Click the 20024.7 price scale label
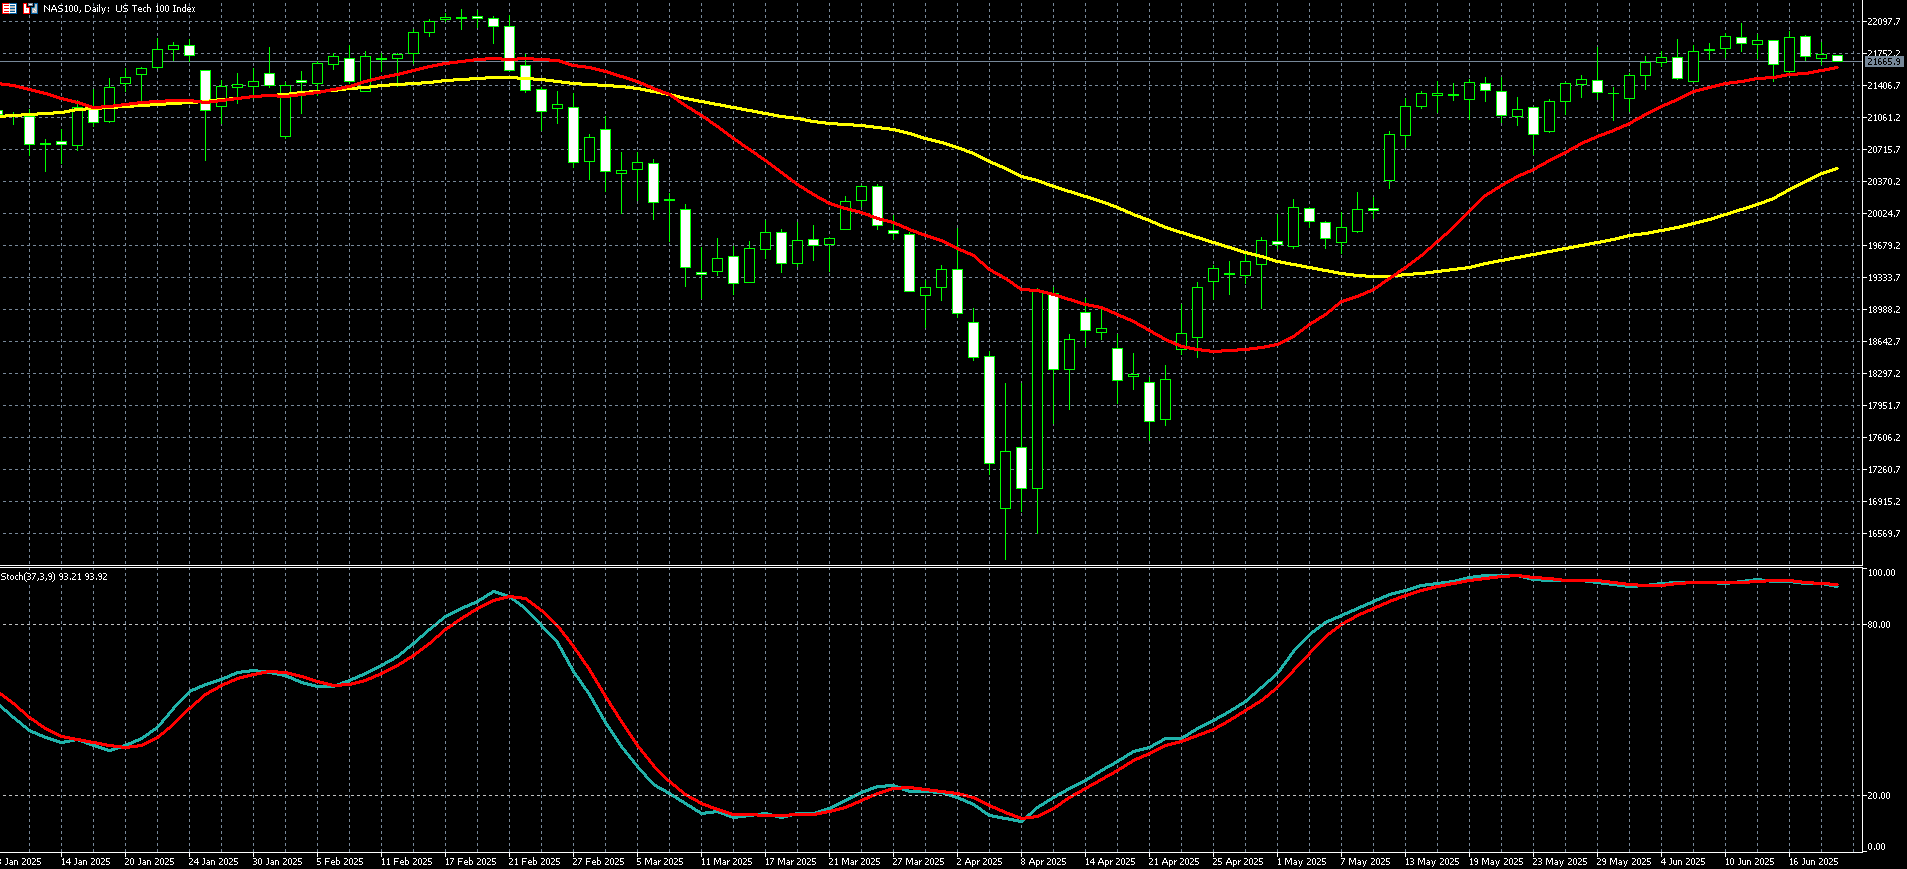Image resolution: width=1907 pixels, height=869 pixels. click(x=1884, y=213)
